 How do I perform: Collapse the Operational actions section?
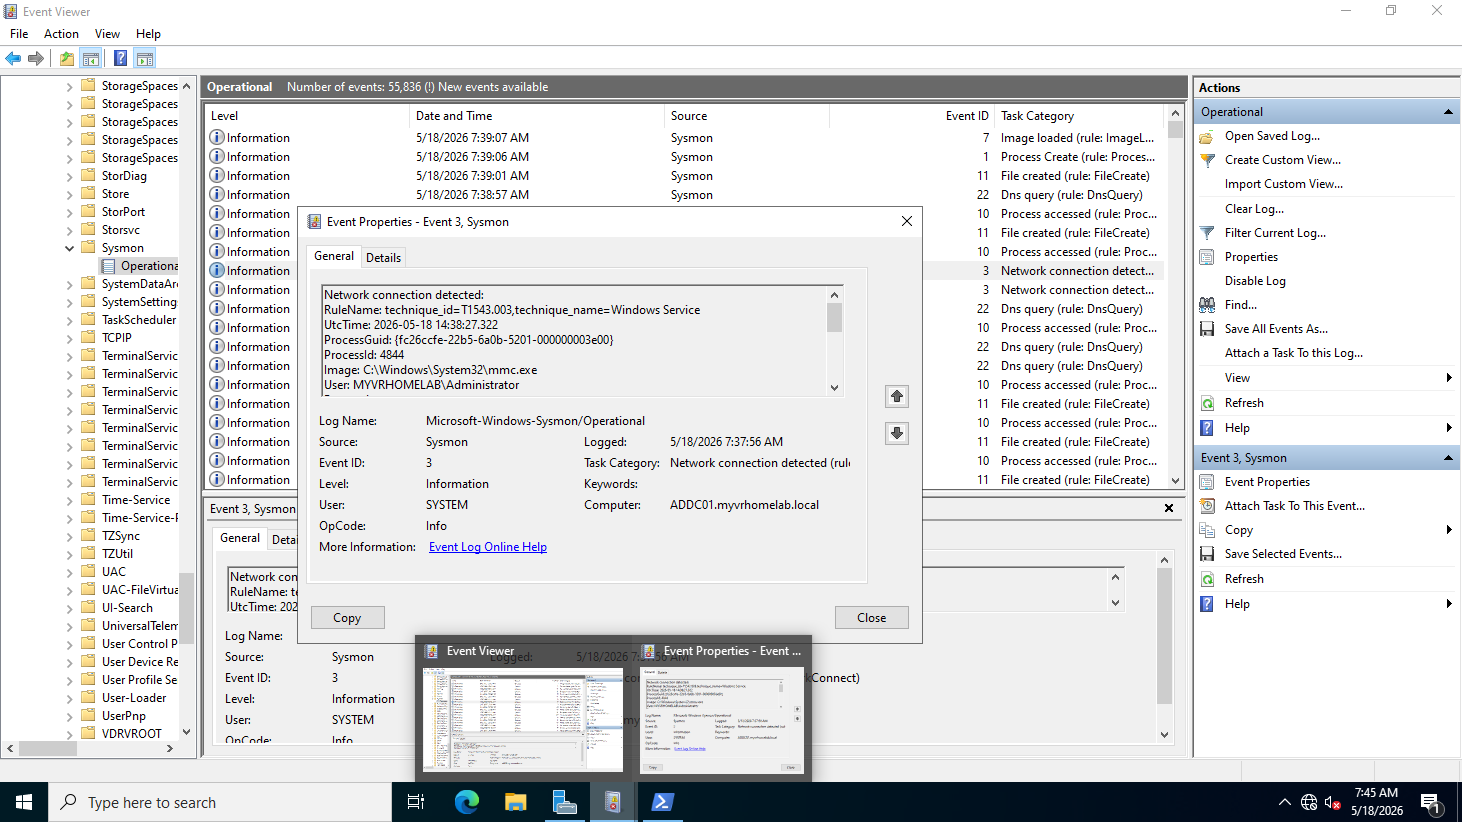click(1448, 112)
